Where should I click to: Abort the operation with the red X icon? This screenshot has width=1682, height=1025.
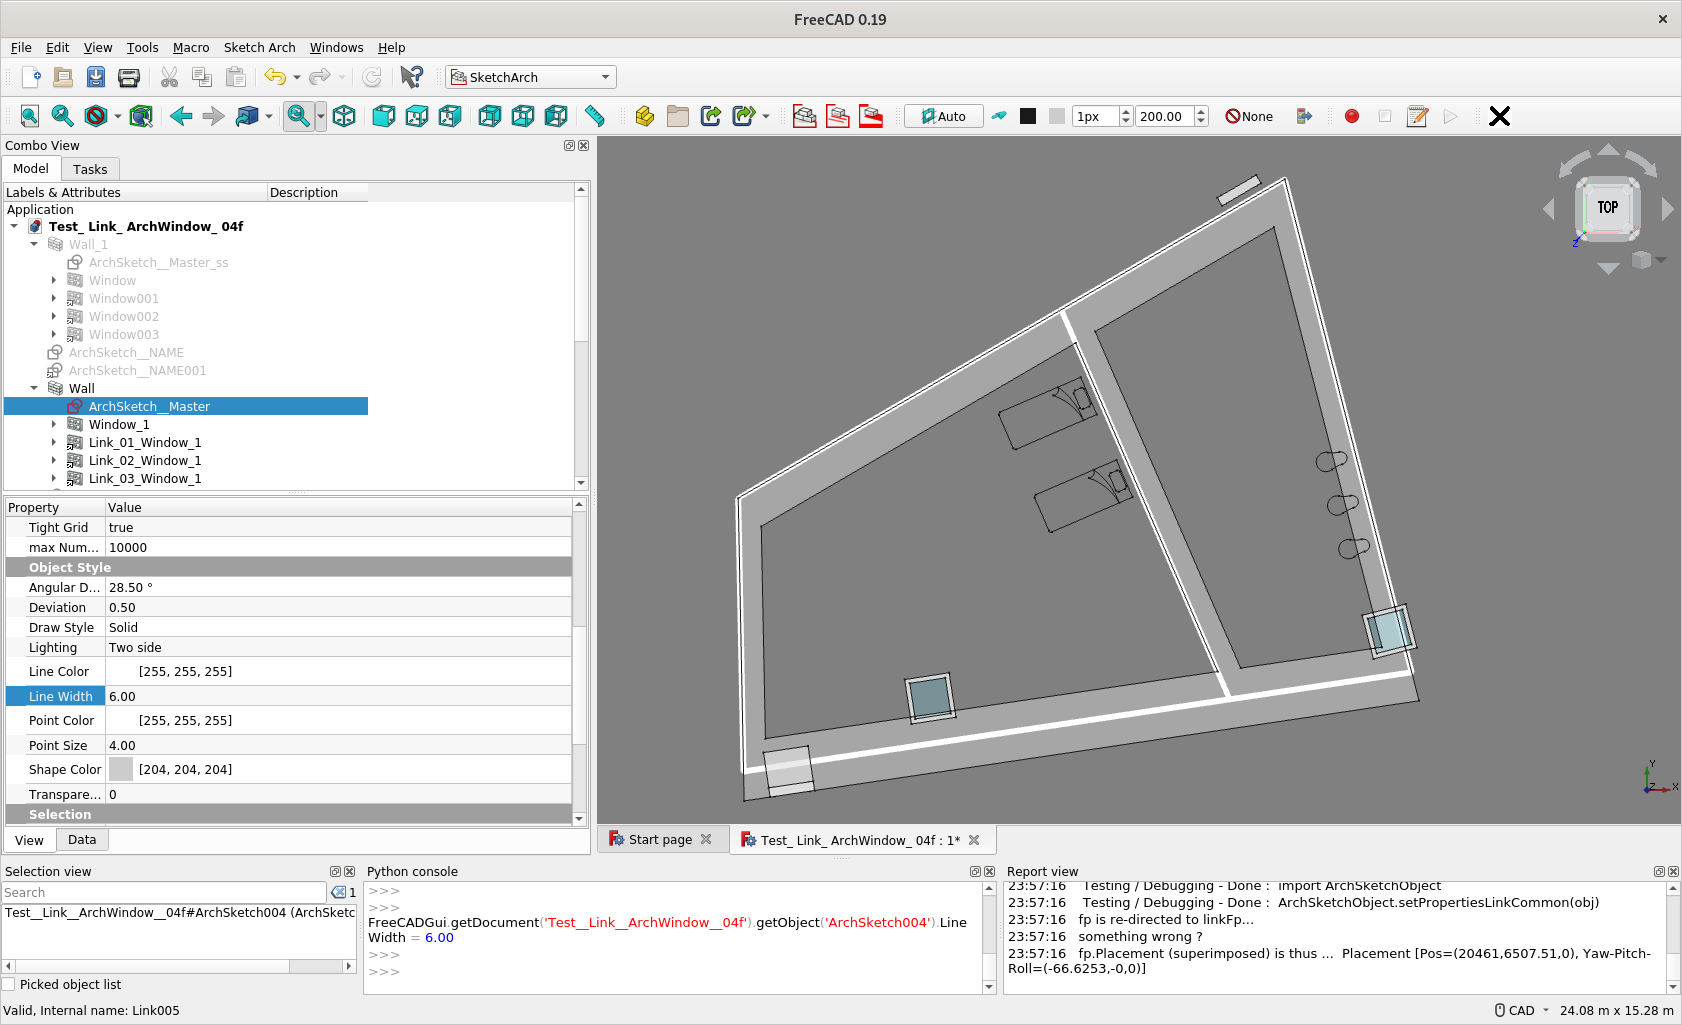[x=1499, y=116]
